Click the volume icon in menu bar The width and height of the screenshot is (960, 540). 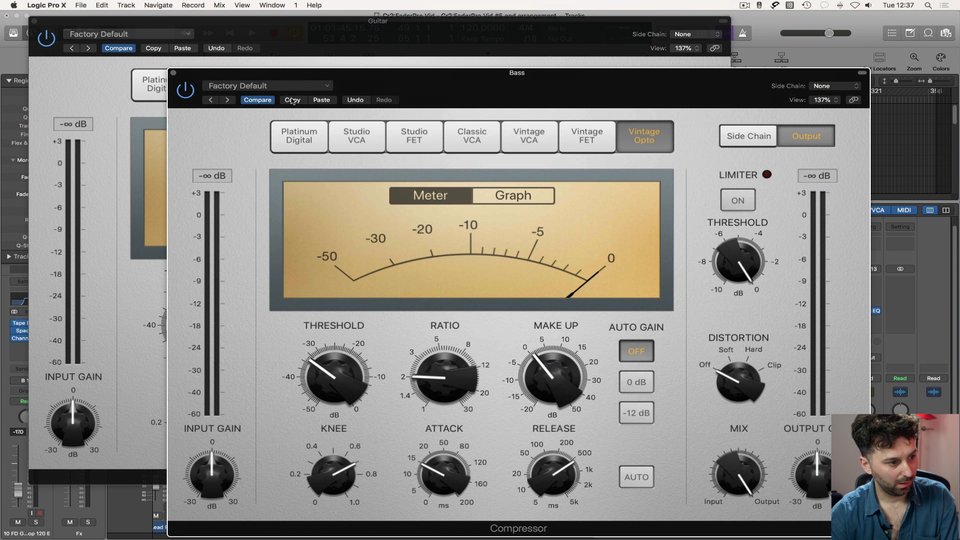(868, 5)
